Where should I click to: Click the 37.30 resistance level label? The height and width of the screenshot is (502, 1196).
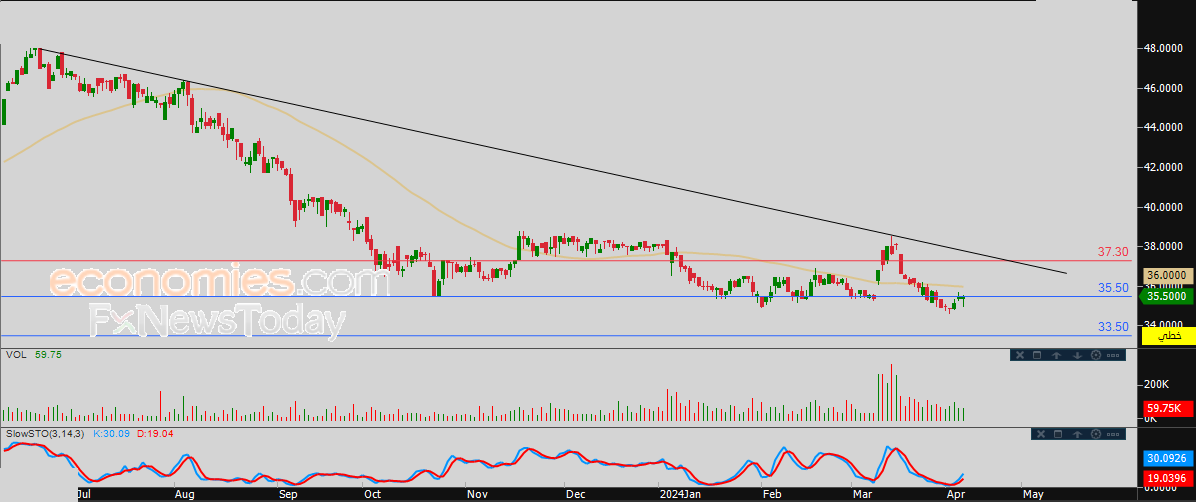[x=1113, y=251]
